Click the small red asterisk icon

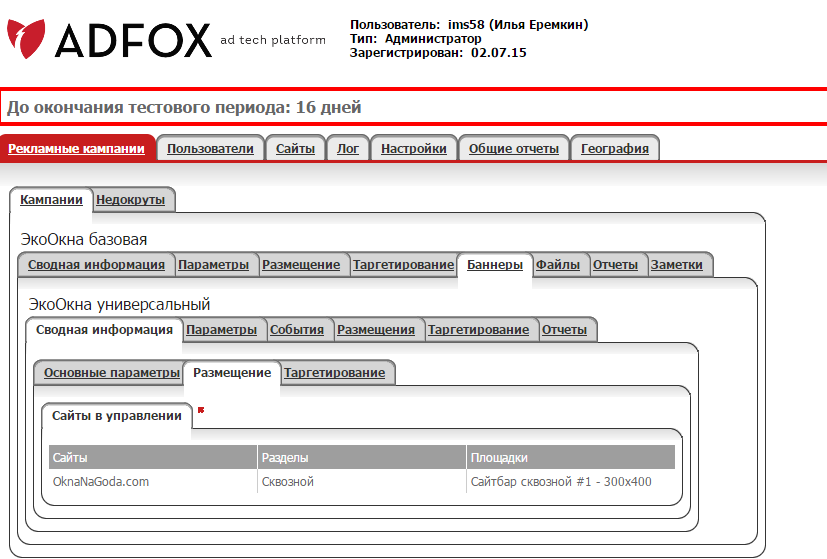click(x=201, y=410)
